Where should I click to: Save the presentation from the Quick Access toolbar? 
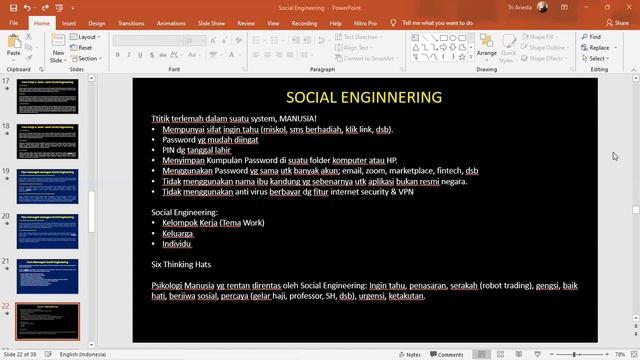coord(13,8)
